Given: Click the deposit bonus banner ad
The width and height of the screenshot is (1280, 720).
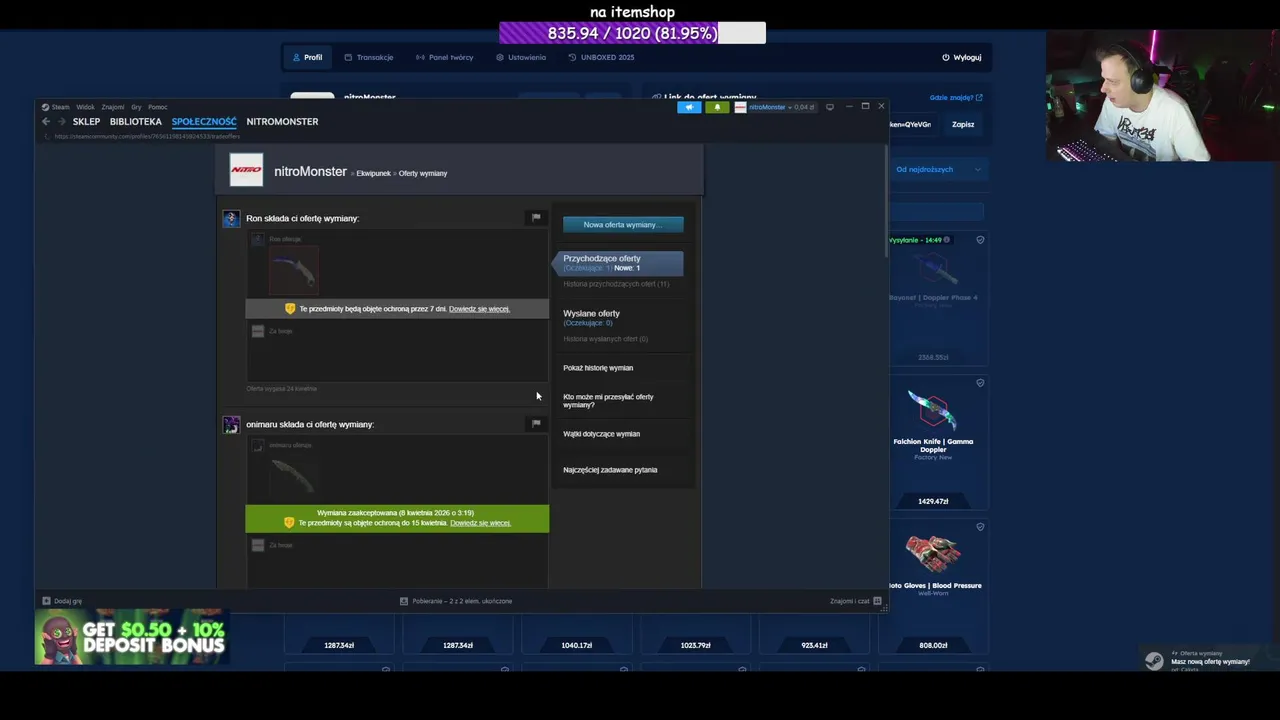Looking at the screenshot, I should tap(132, 637).
